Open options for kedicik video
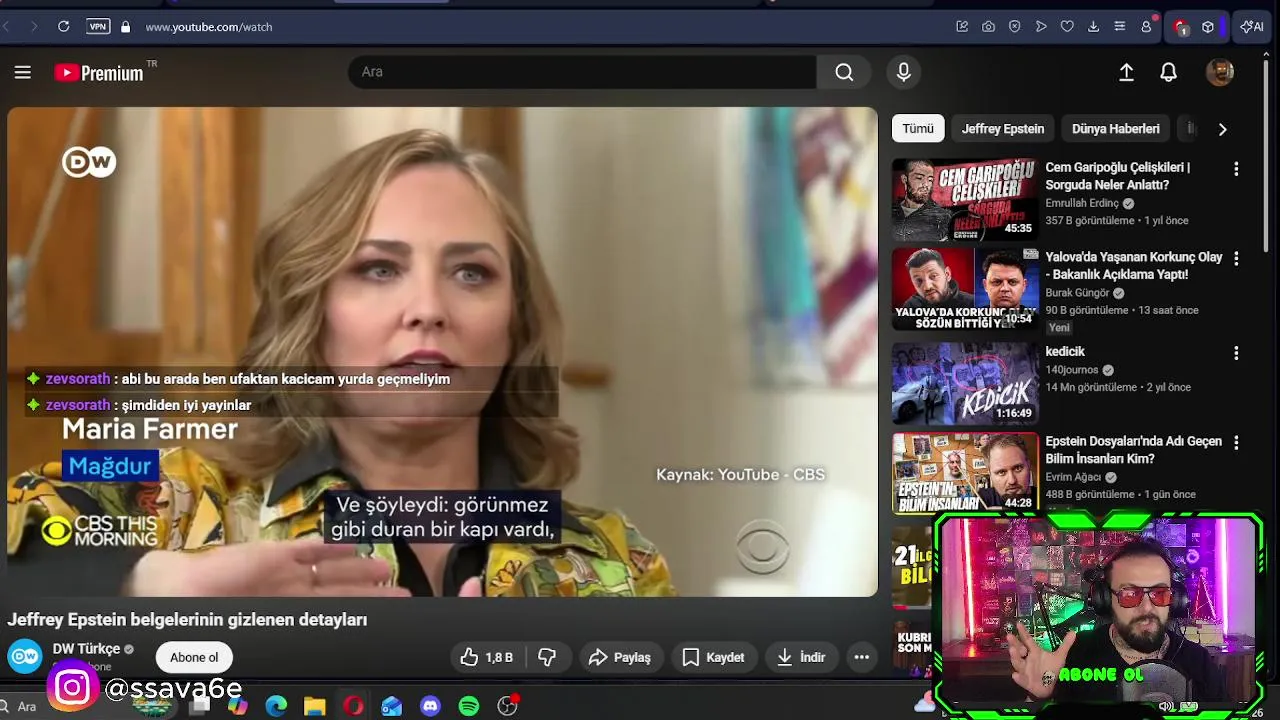 (x=1236, y=353)
